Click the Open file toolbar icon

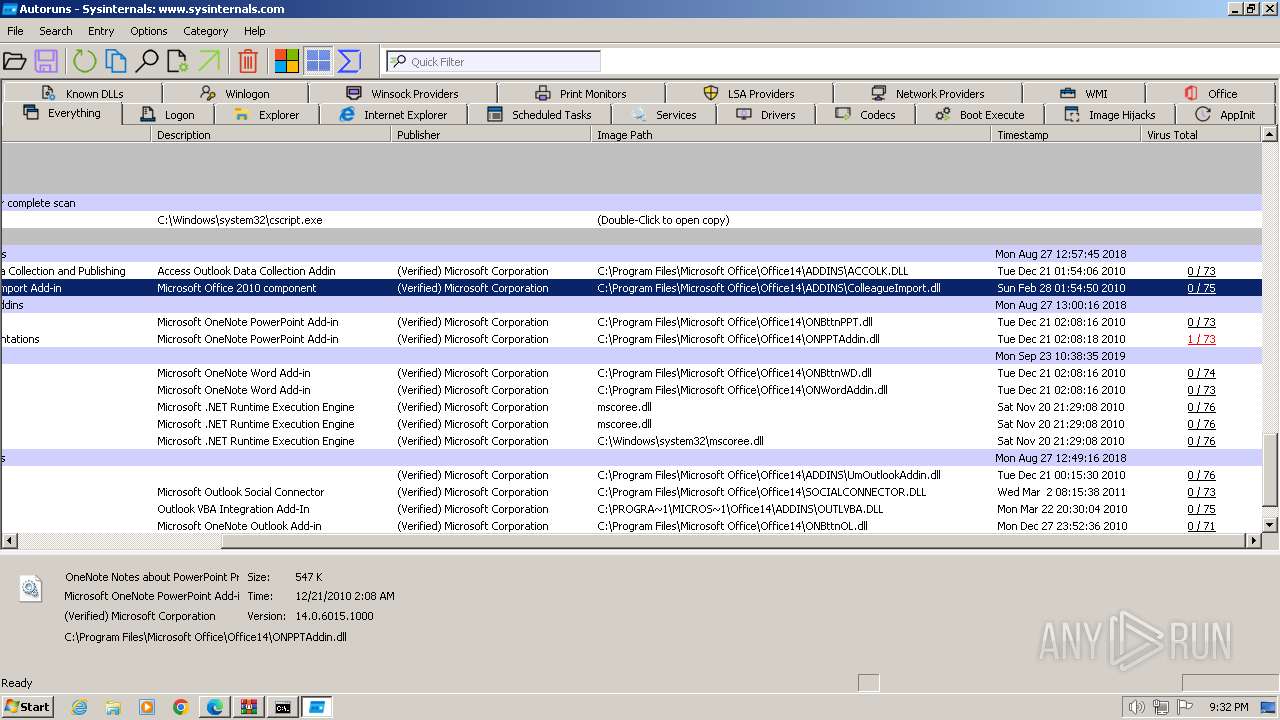pos(14,62)
